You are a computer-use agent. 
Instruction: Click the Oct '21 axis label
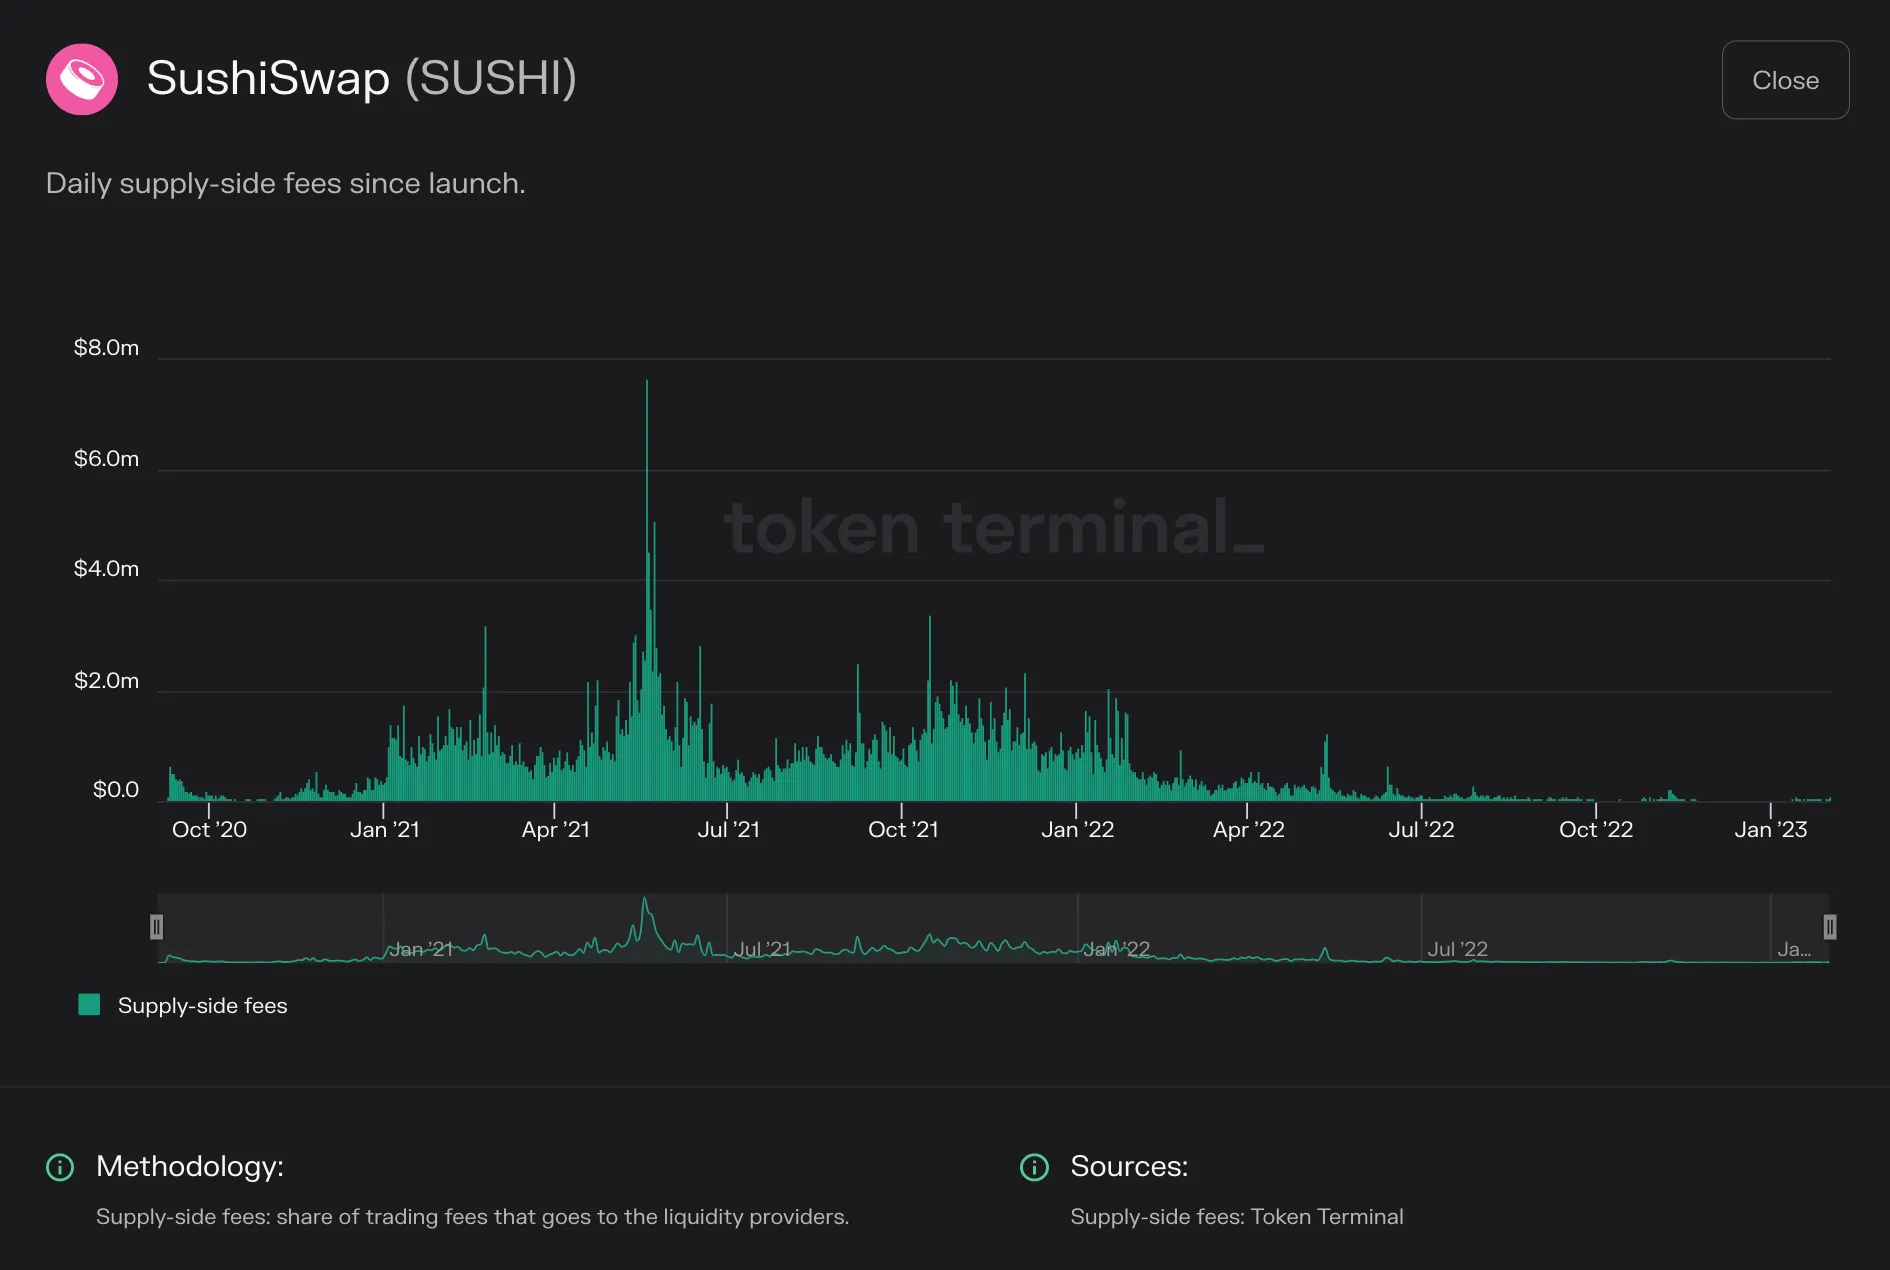(903, 829)
